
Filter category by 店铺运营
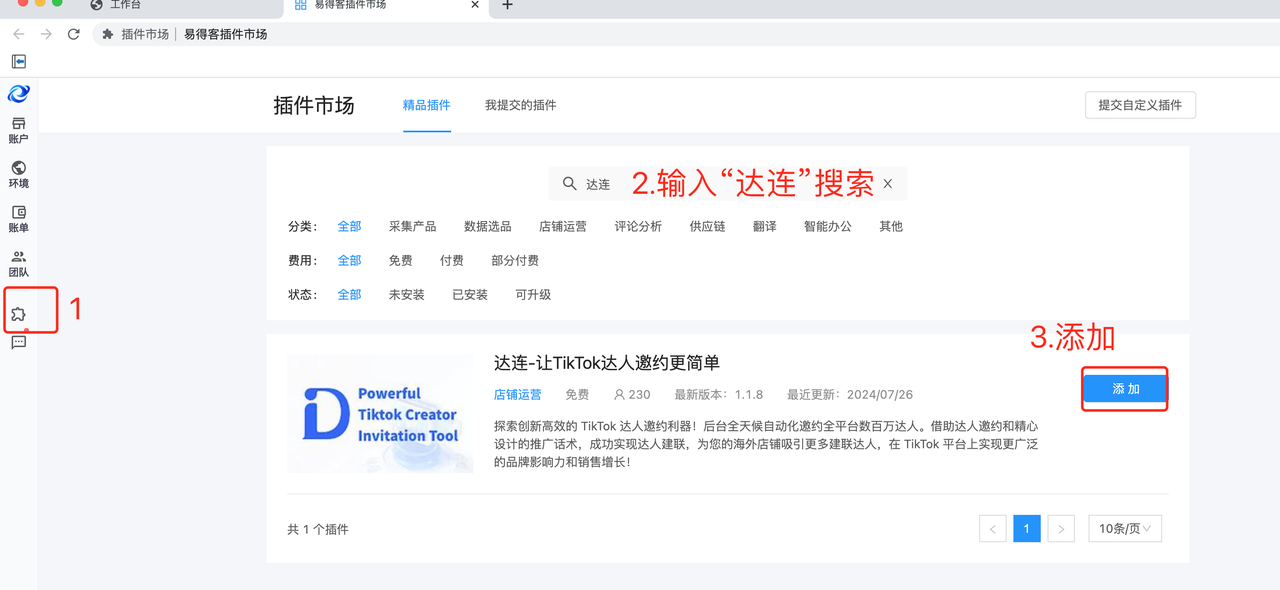[563, 227]
